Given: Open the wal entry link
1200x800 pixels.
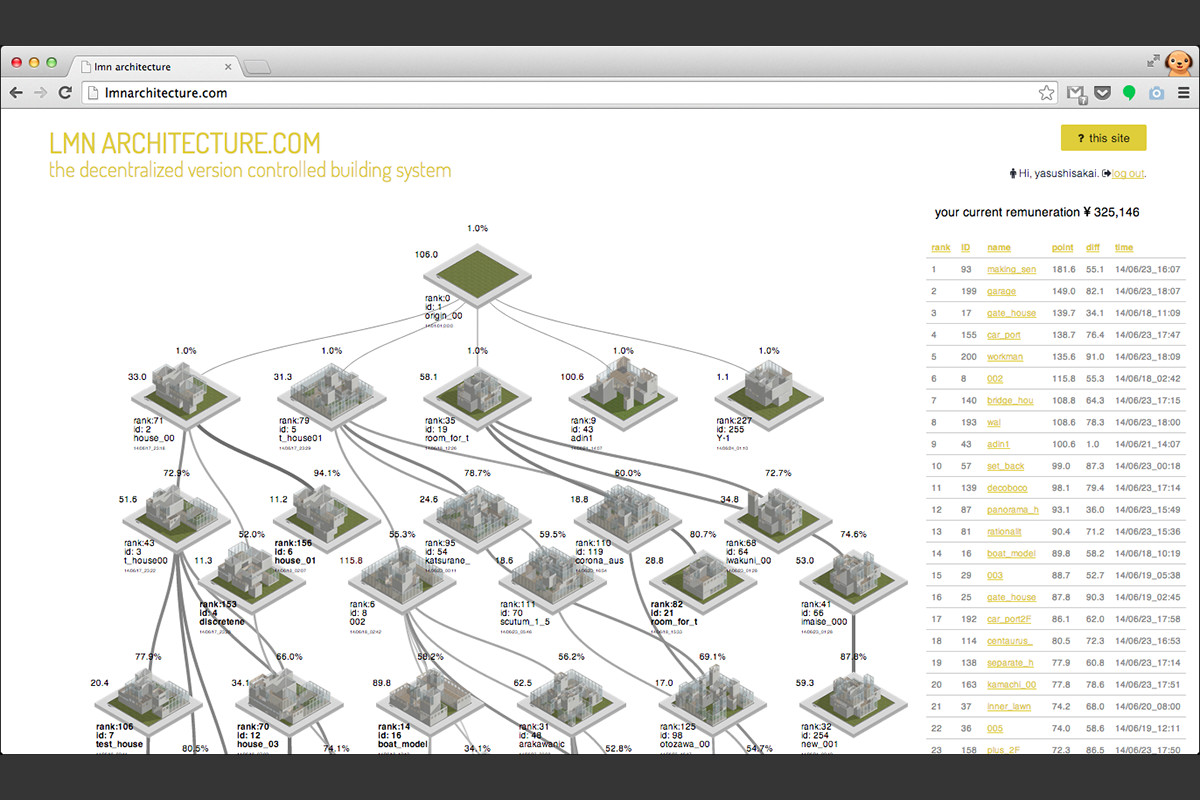Looking at the screenshot, I should coord(995,422).
